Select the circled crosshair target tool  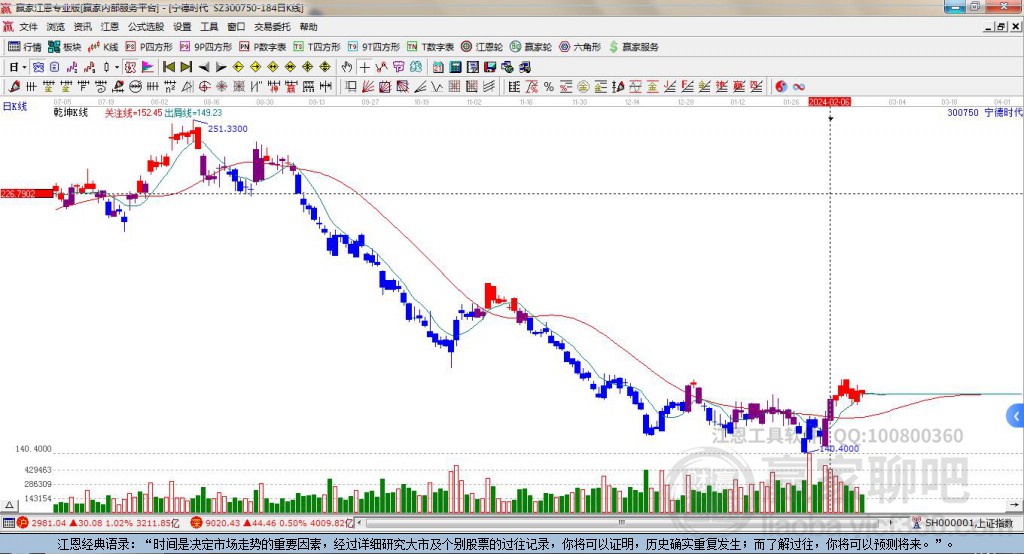click(204, 86)
